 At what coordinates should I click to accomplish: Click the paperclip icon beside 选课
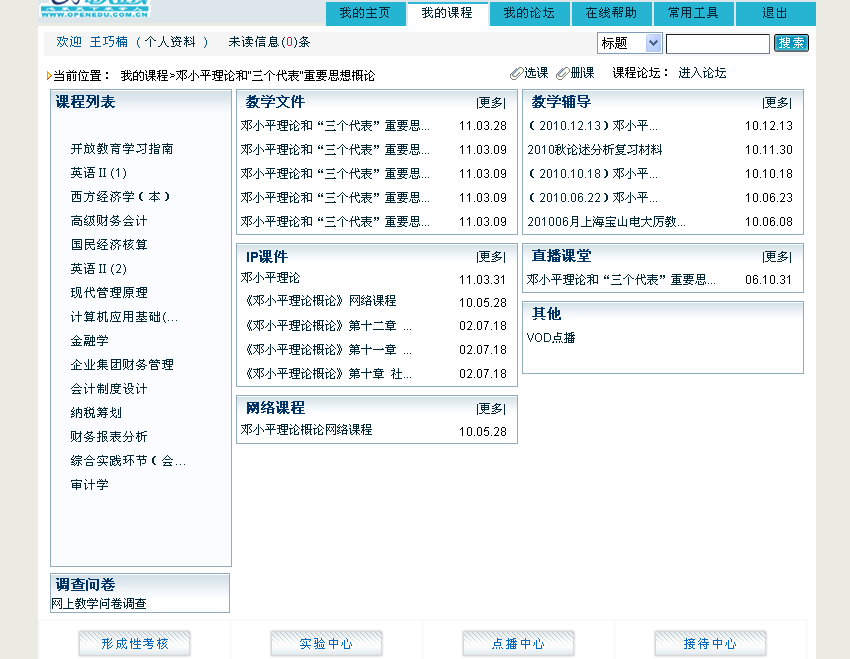click(x=516, y=73)
